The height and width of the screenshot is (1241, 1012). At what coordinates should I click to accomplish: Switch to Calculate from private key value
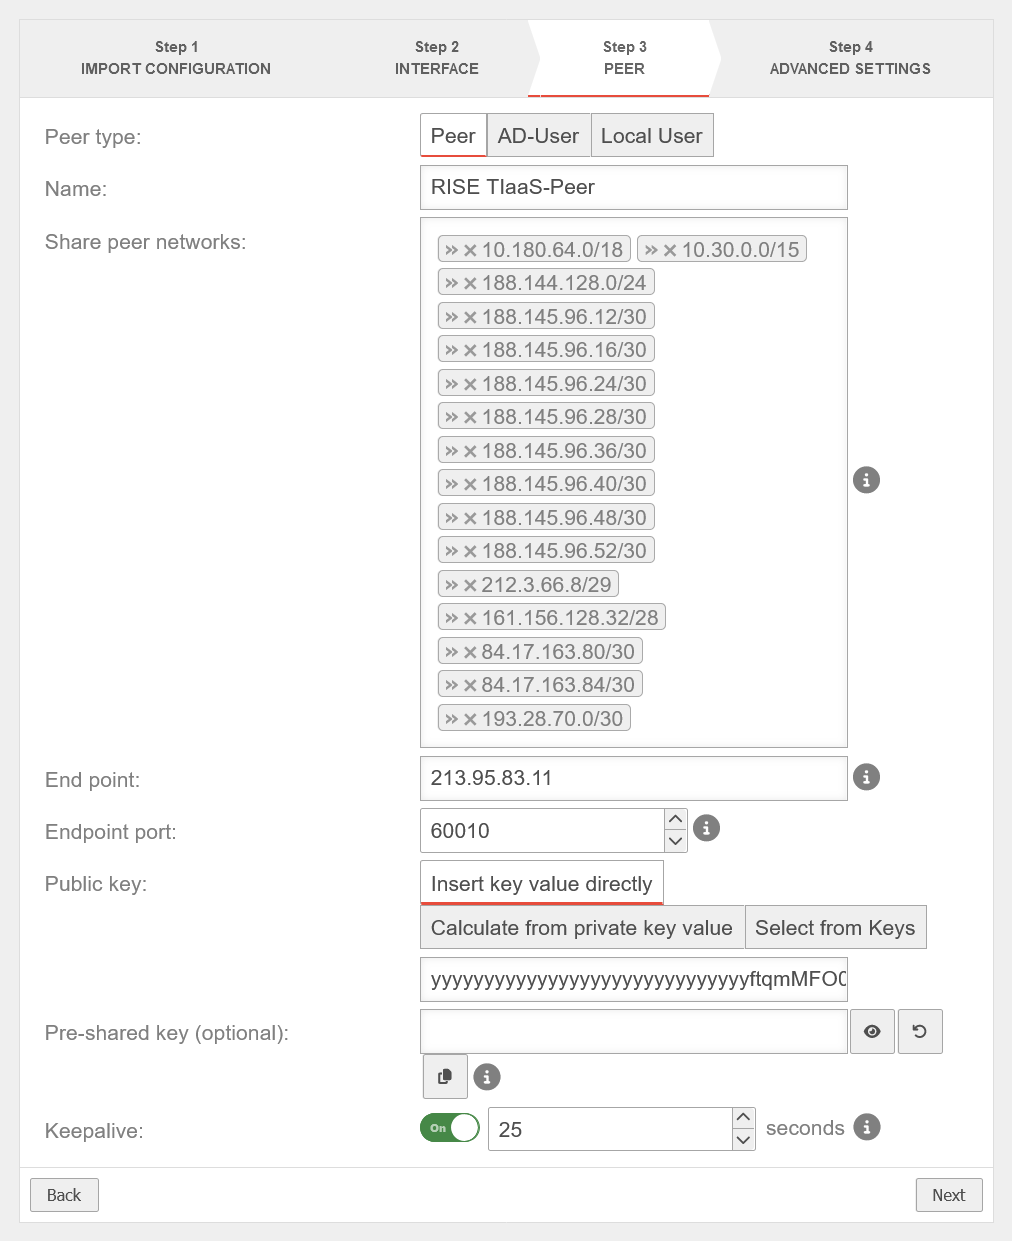click(581, 928)
